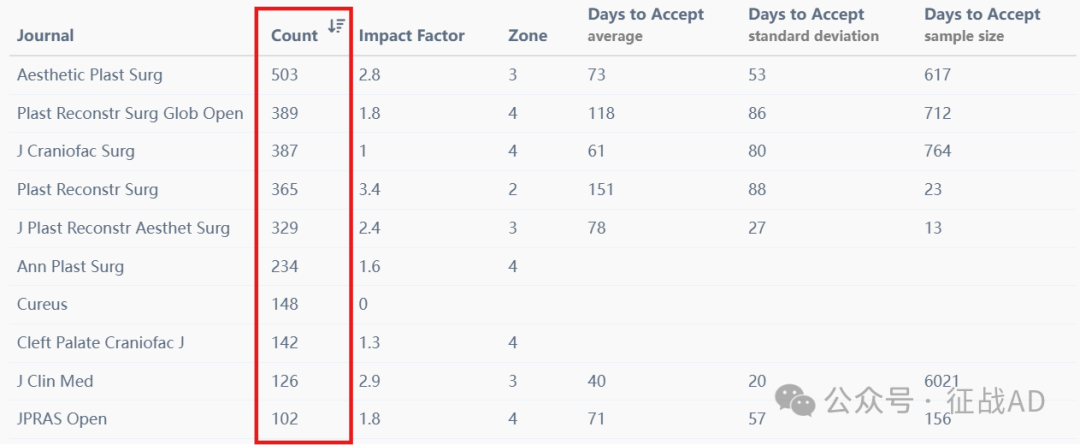The width and height of the screenshot is (1080, 445).
Task: Sort by the Zone column header
Action: point(528,35)
